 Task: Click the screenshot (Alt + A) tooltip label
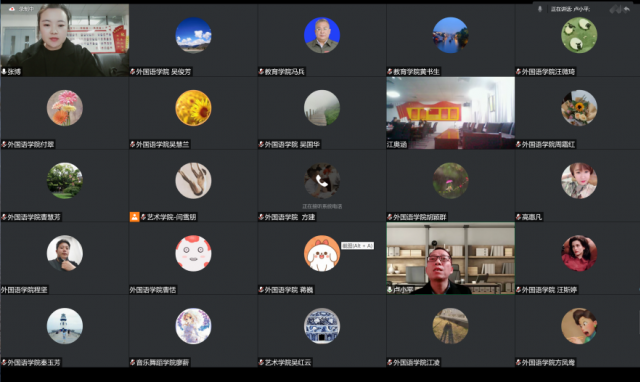(x=358, y=246)
